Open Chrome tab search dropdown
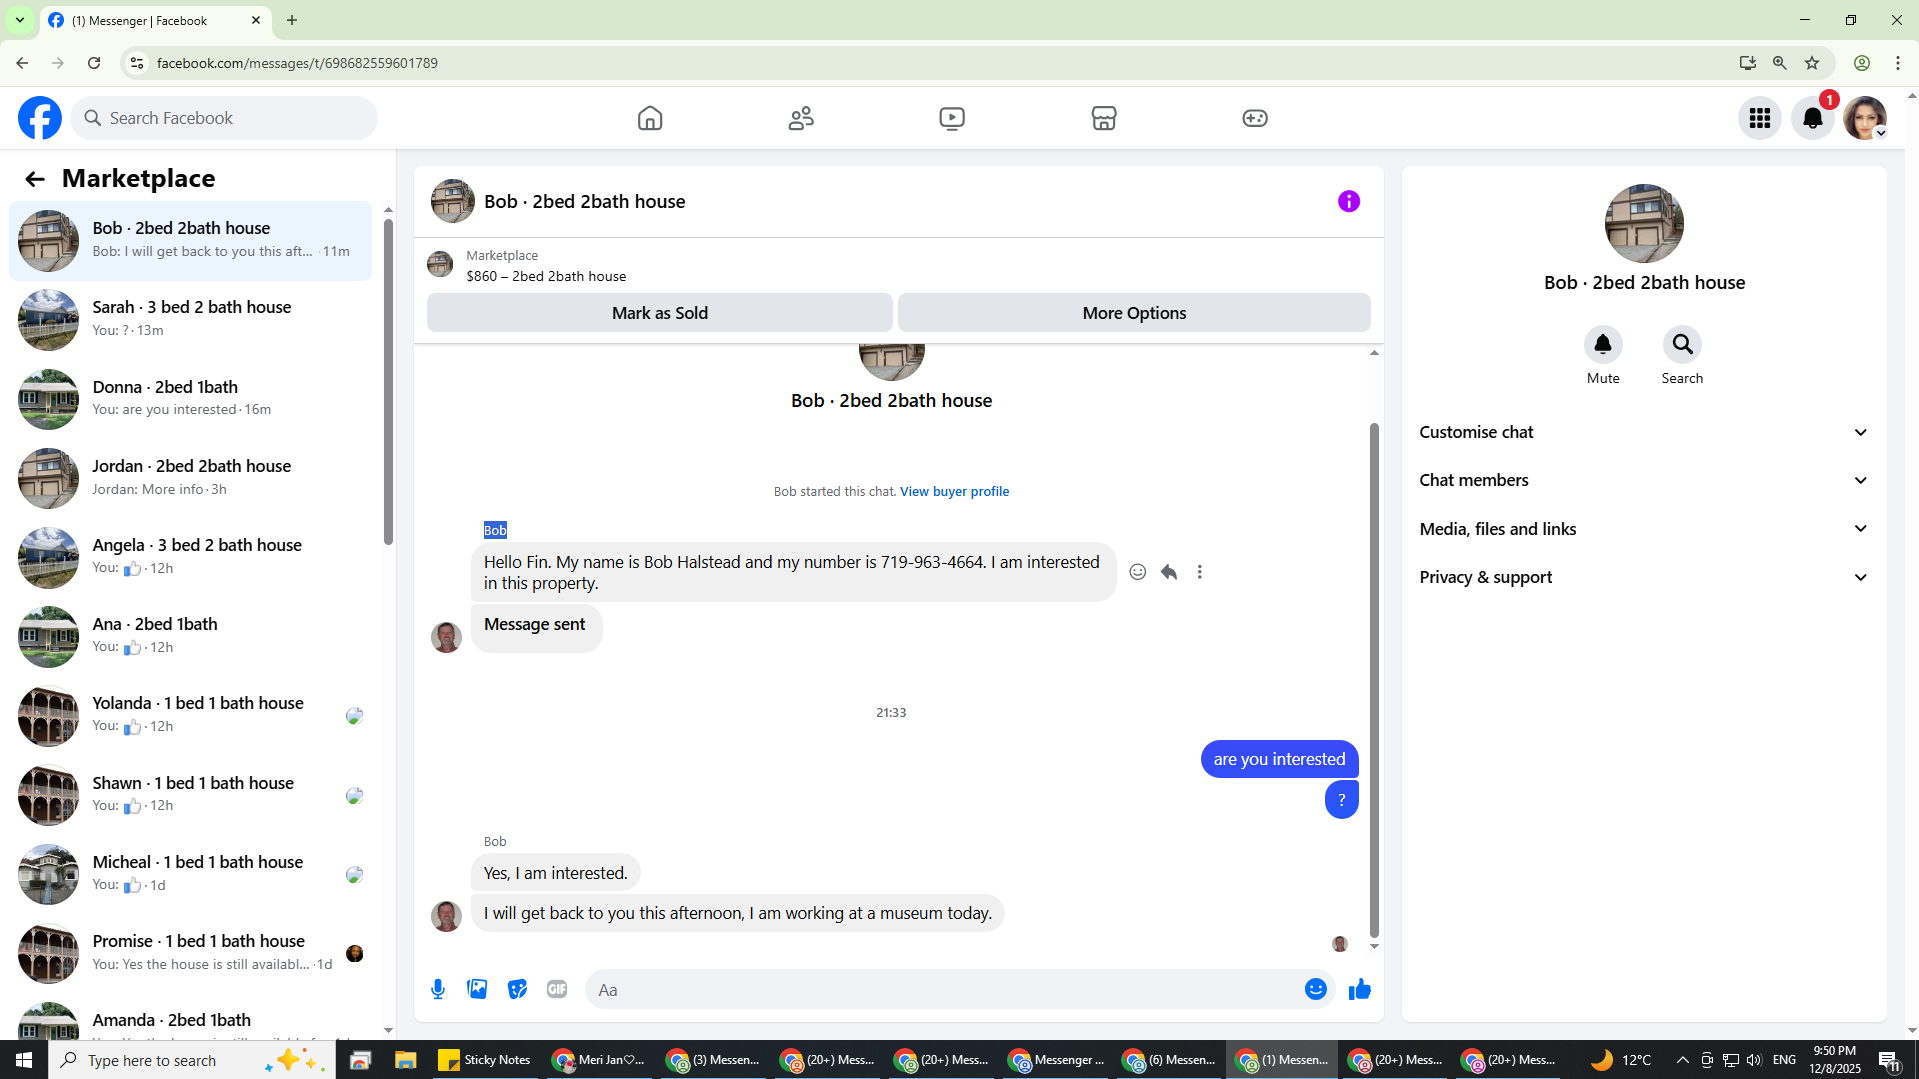The height and width of the screenshot is (1079, 1919). coord(20,20)
